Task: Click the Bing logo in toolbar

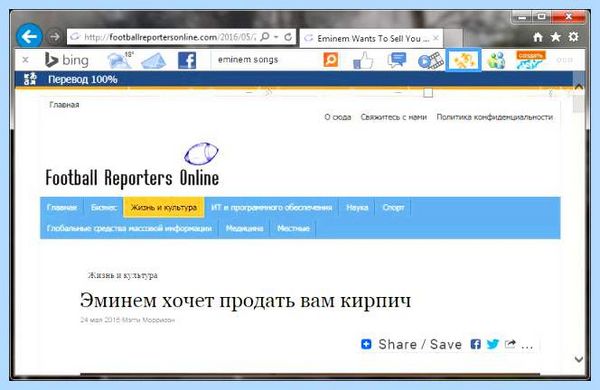Action: pyautogui.click(x=67, y=60)
